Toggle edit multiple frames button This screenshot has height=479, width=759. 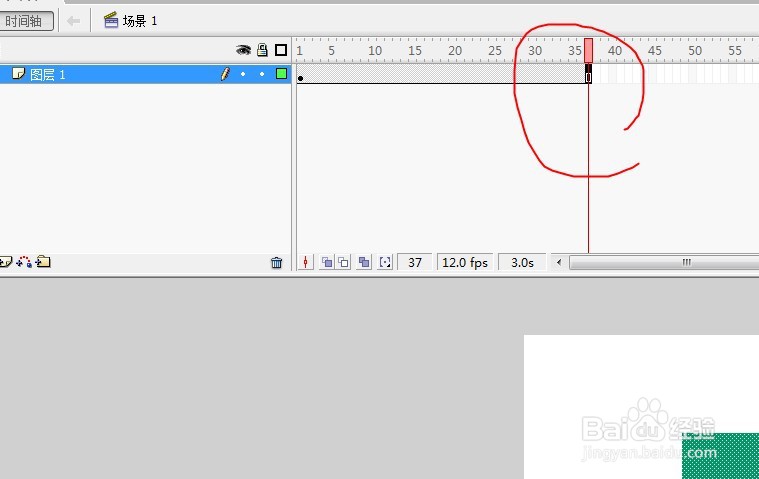pos(364,262)
